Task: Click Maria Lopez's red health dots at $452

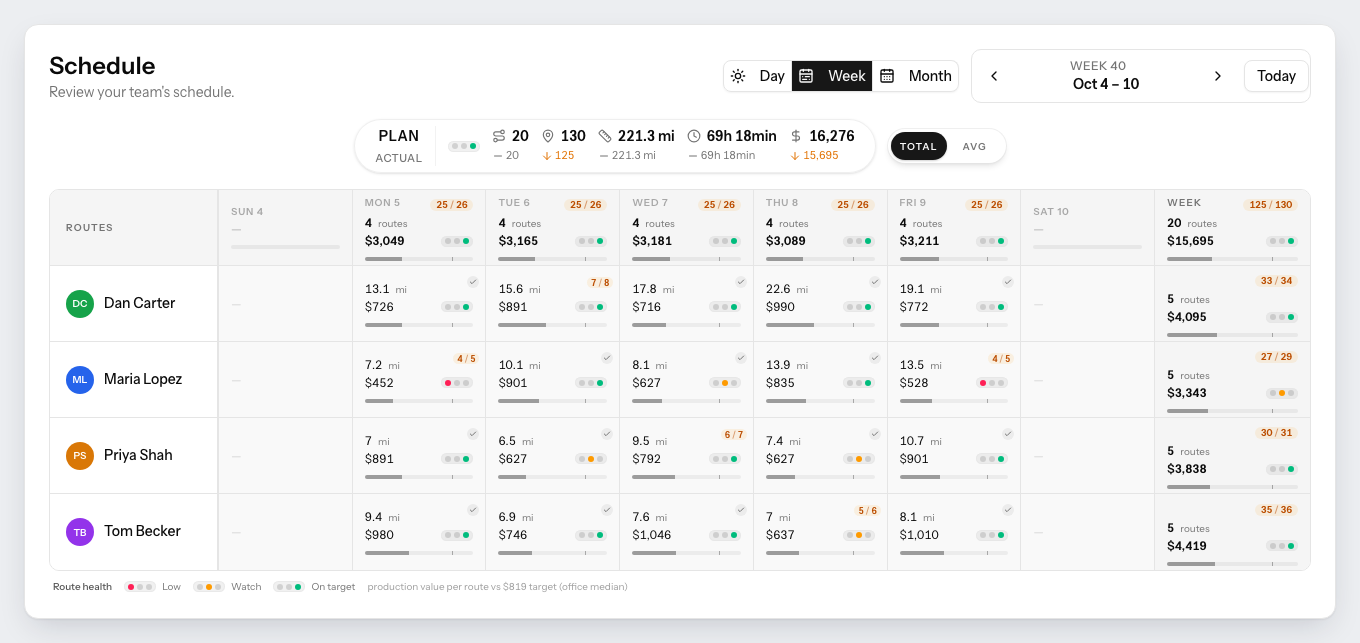Action: (x=457, y=383)
